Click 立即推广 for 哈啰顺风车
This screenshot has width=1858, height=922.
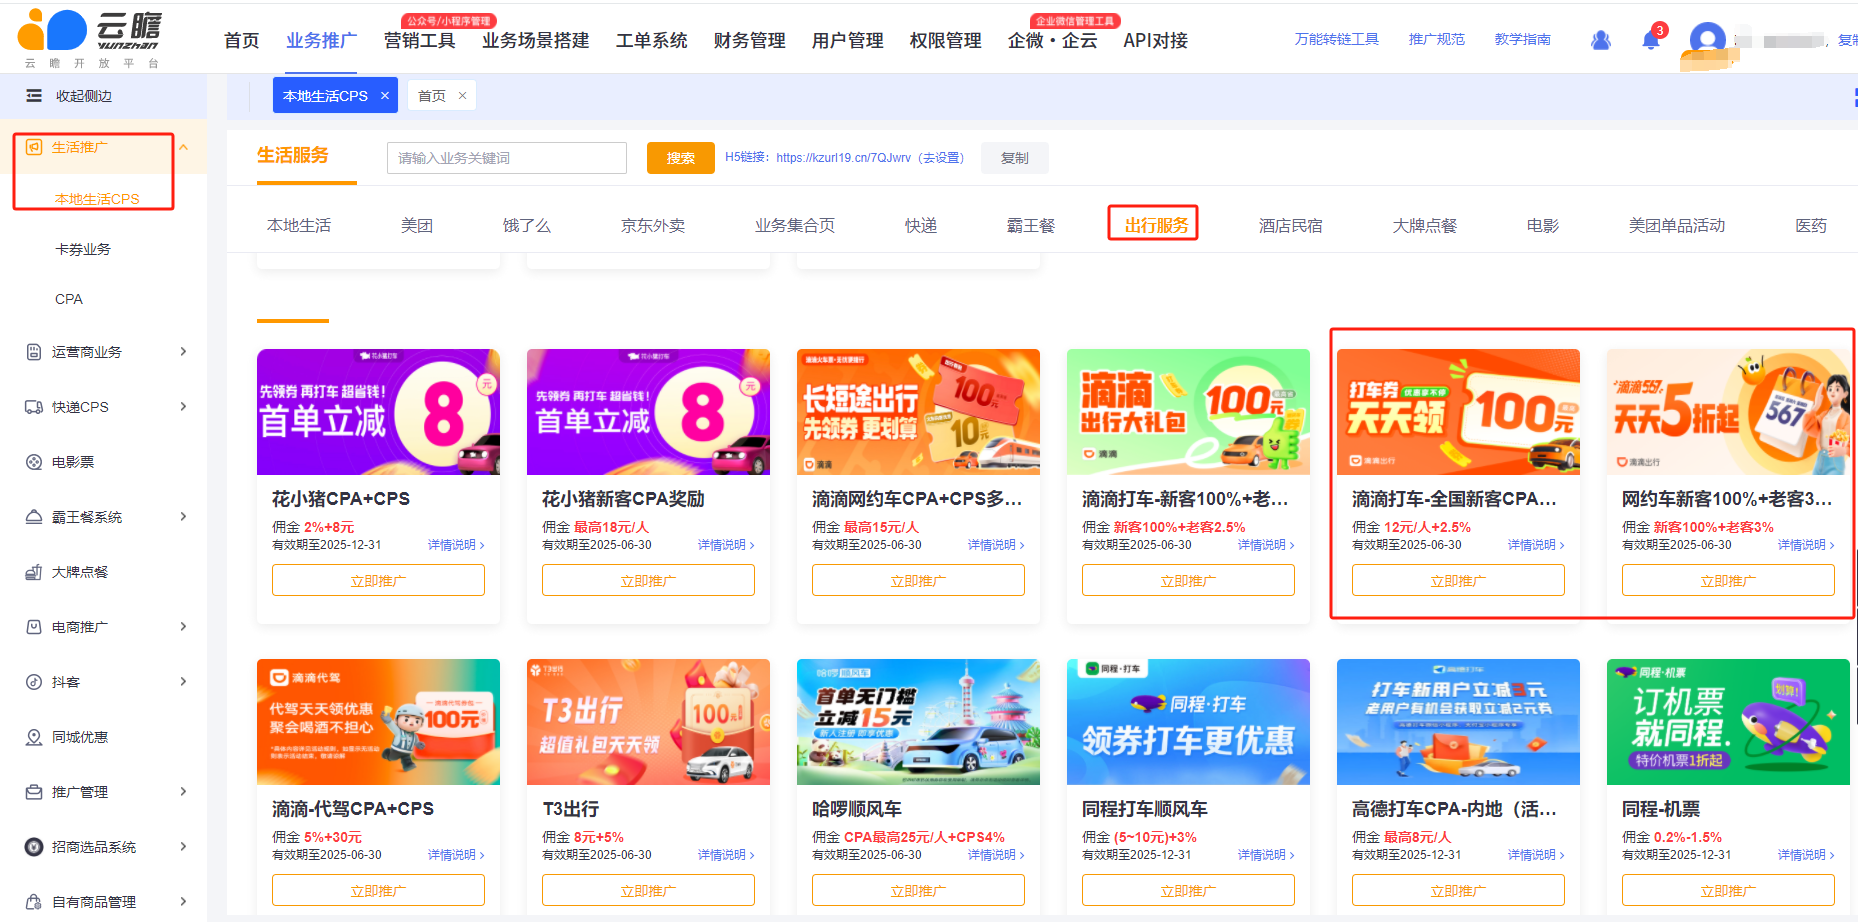click(918, 890)
